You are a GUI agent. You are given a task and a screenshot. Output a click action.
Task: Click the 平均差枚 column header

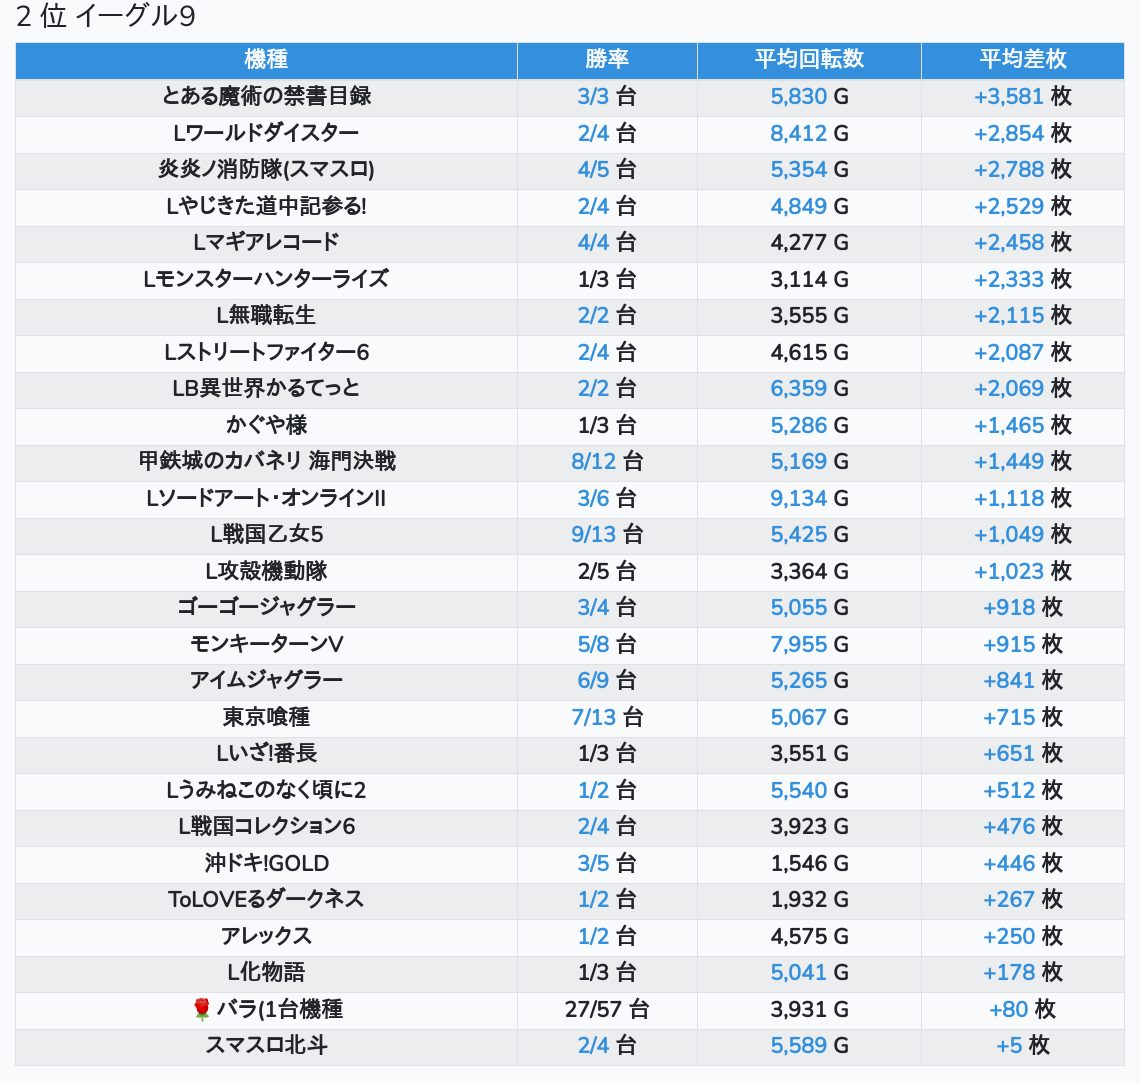point(1023,60)
